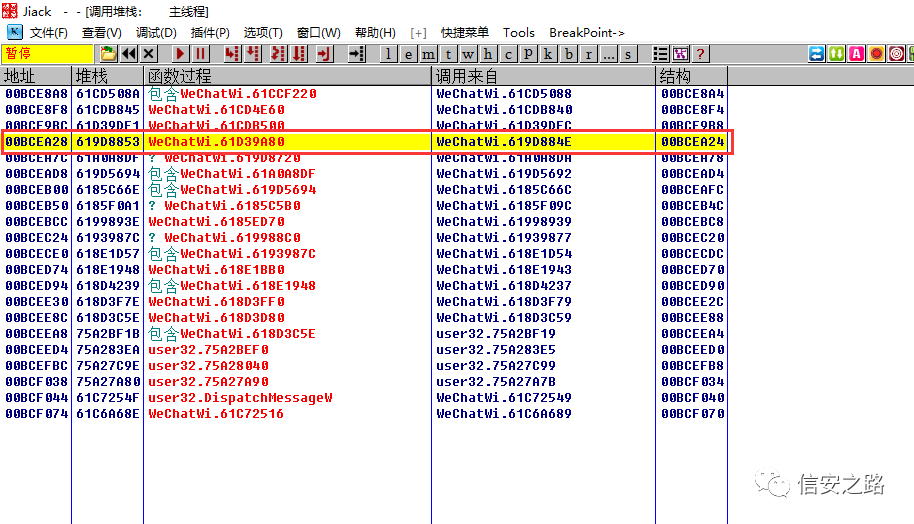Screen dimensions: 914x524
Task: Click the green plugin icon in the toolbar
Action: tap(836, 54)
